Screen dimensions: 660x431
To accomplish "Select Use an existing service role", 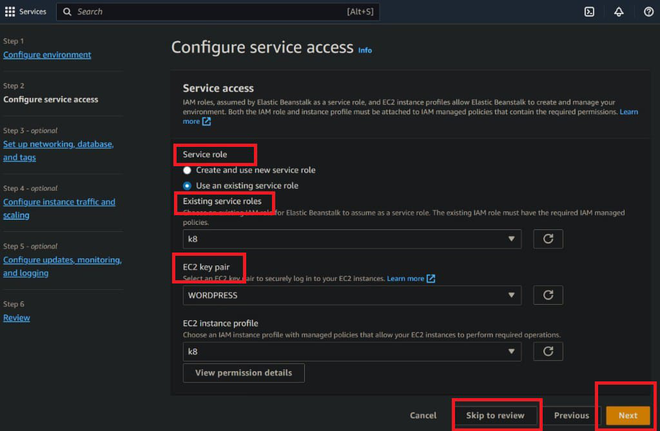I will 187,185.
